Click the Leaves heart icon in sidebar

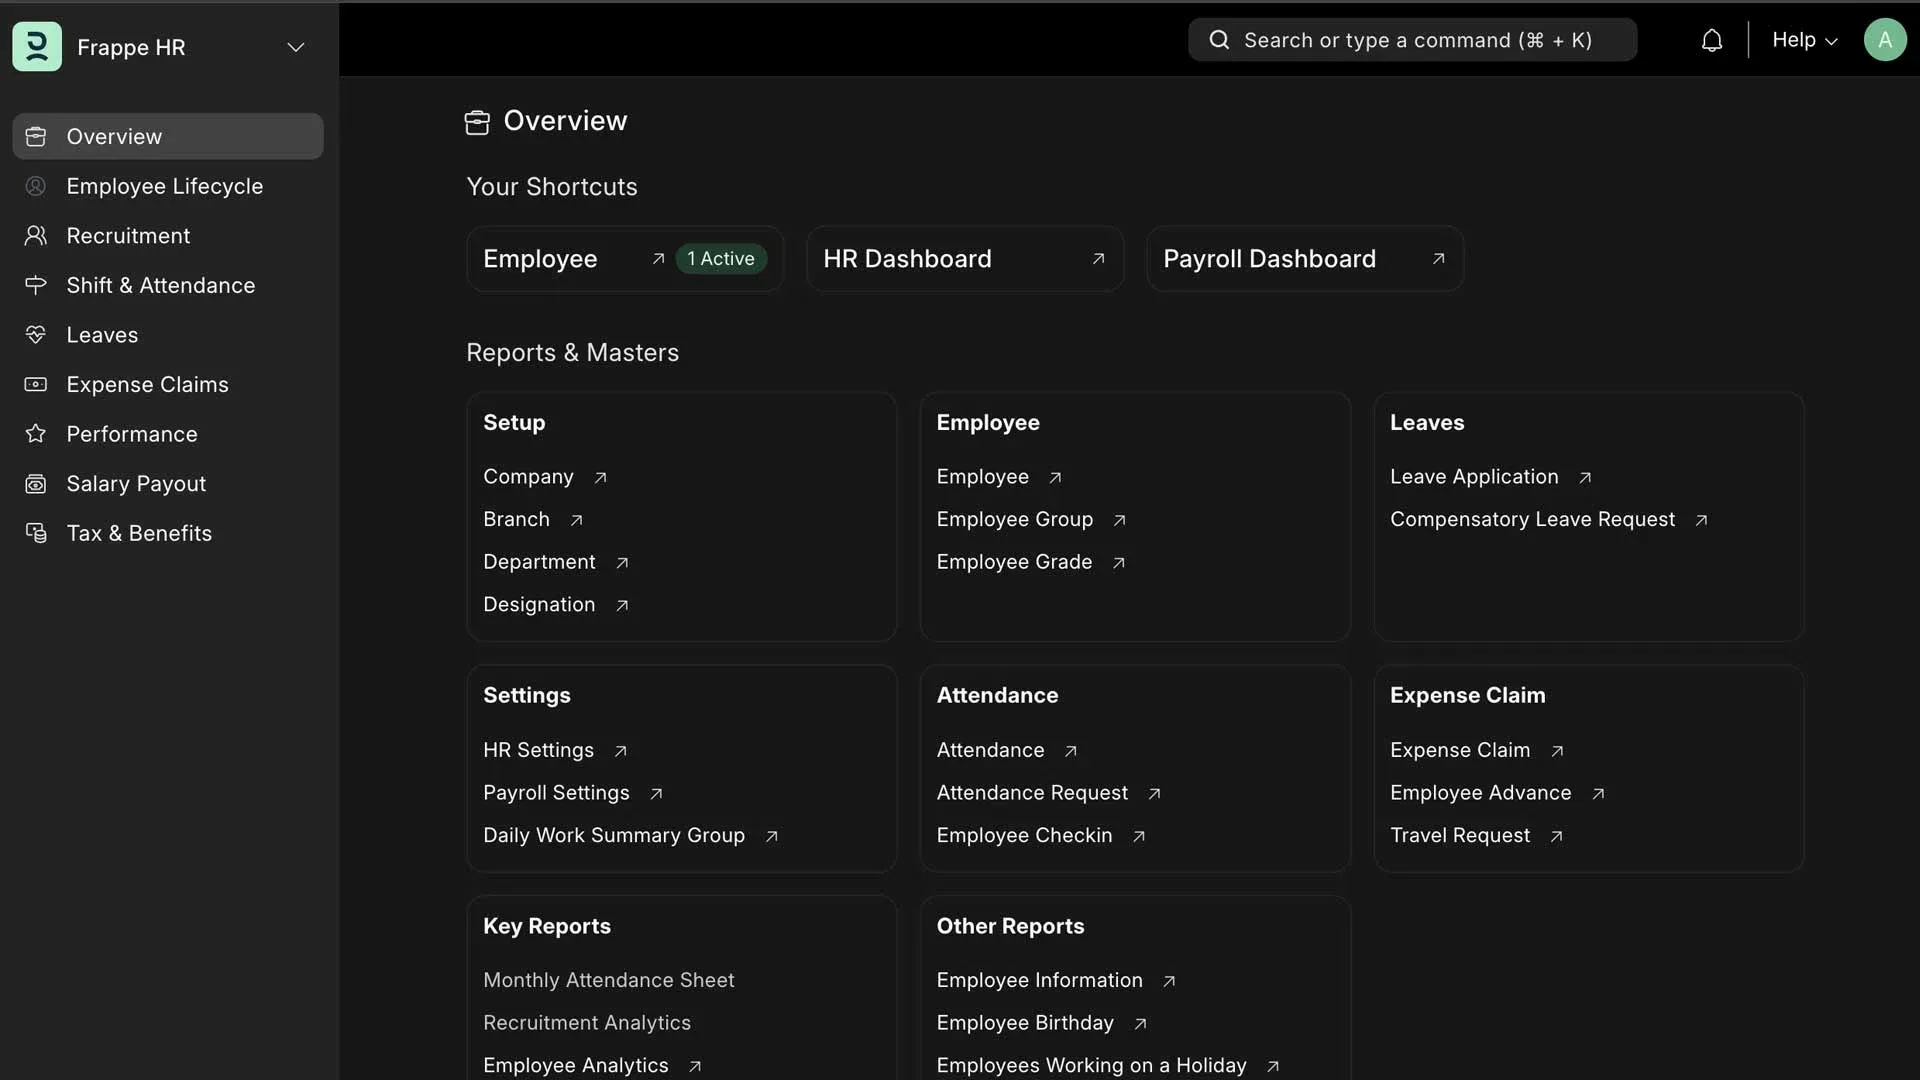pos(36,335)
